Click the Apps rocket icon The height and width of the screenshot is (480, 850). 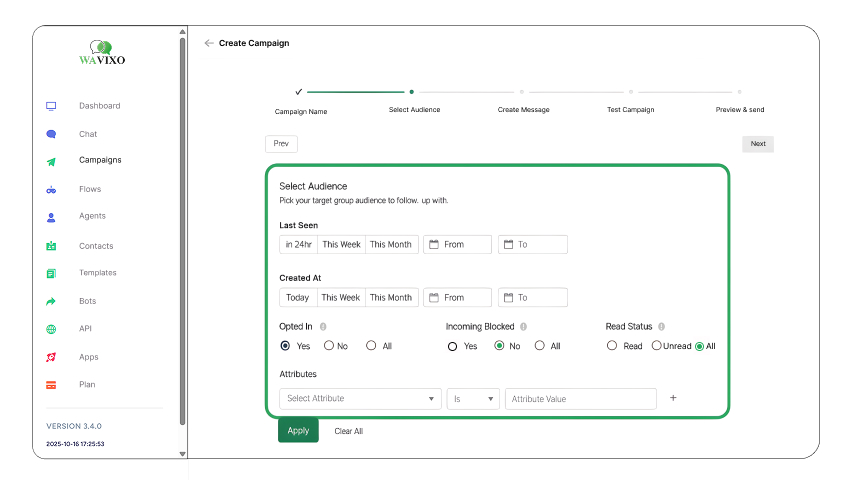point(51,357)
